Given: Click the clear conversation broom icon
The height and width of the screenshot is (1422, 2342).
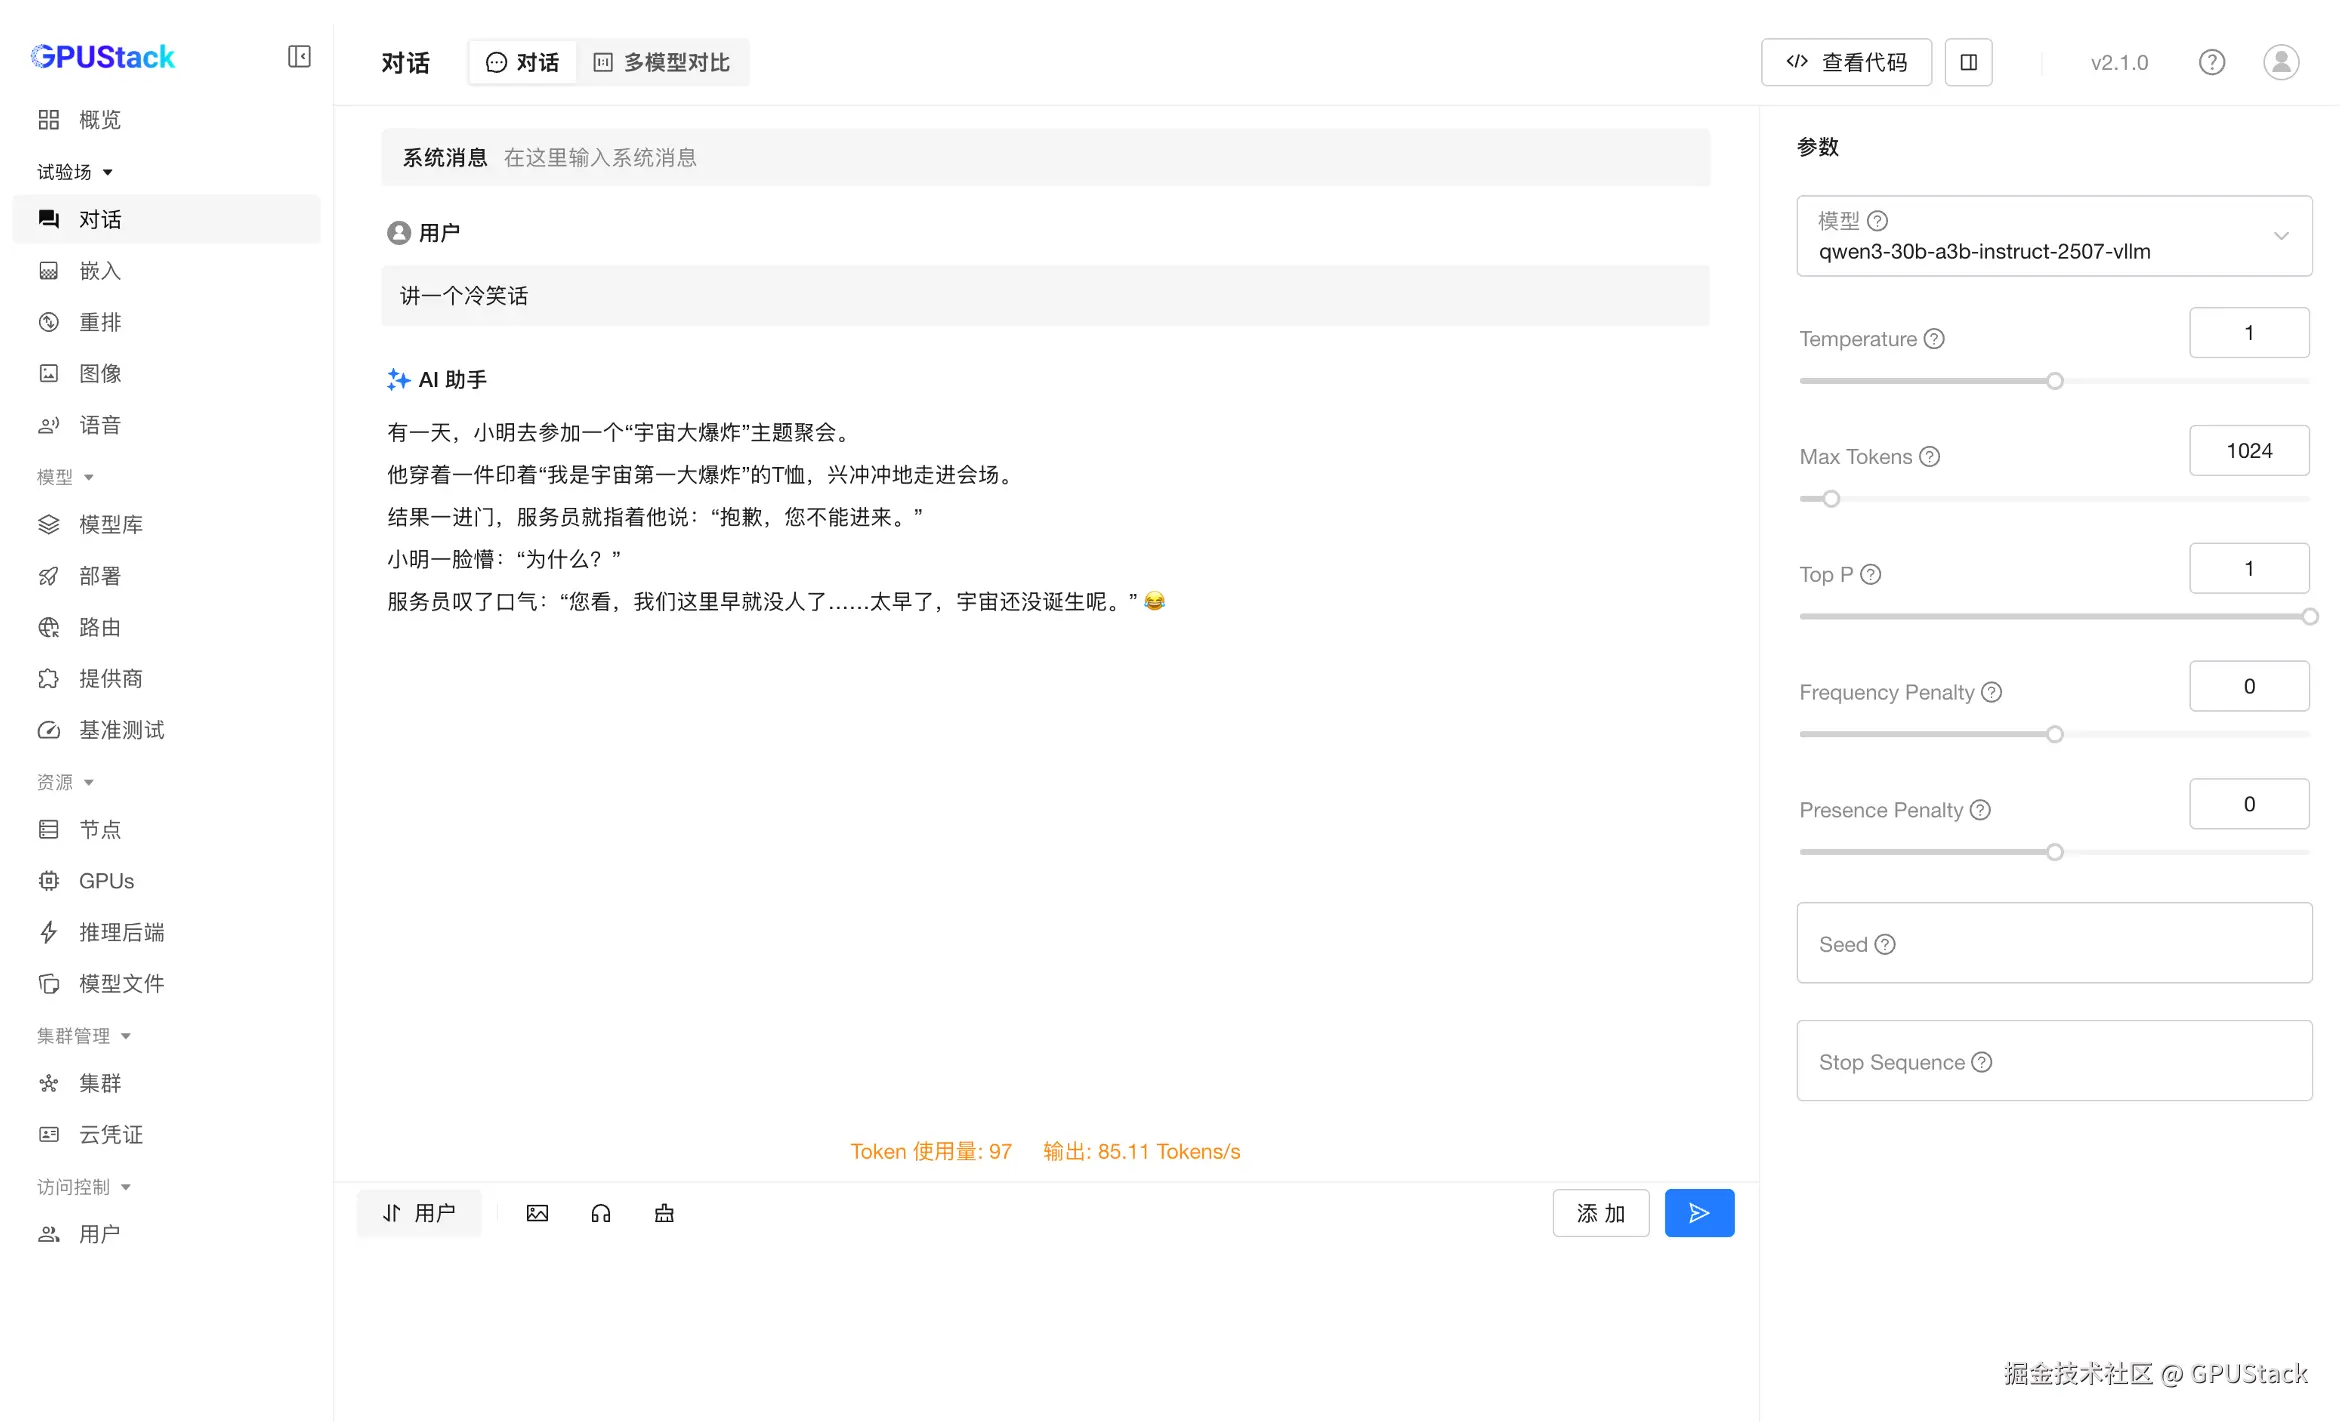Looking at the screenshot, I should [x=664, y=1213].
